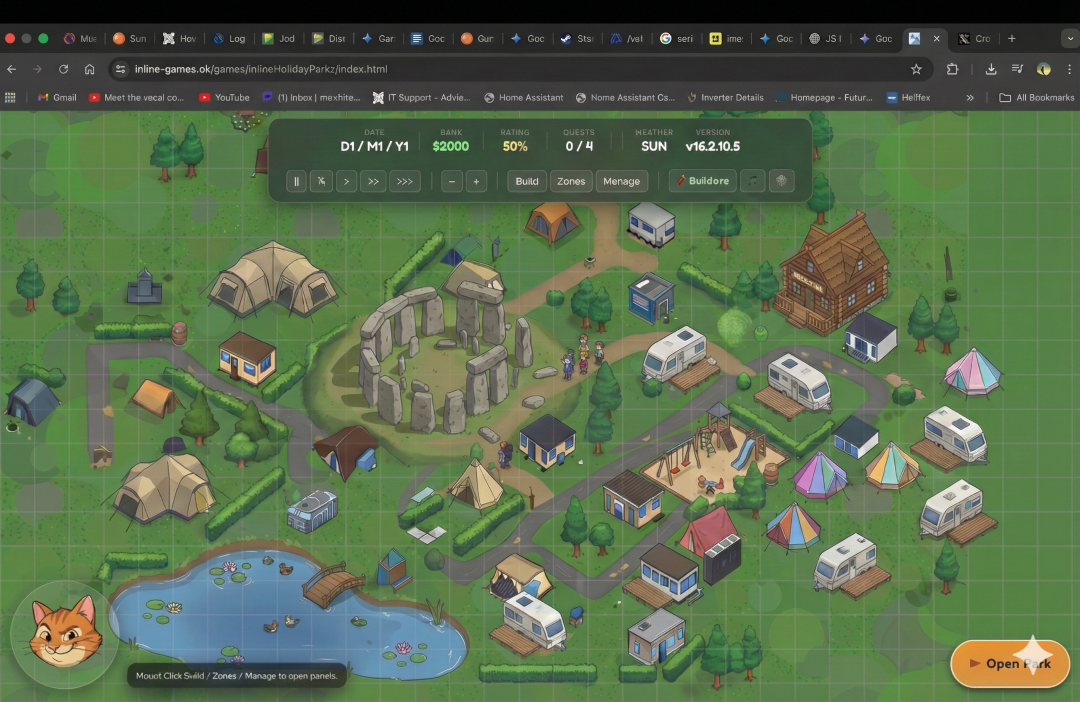
Task: Select the fastest triple-arrow game speed
Action: [404, 181]
